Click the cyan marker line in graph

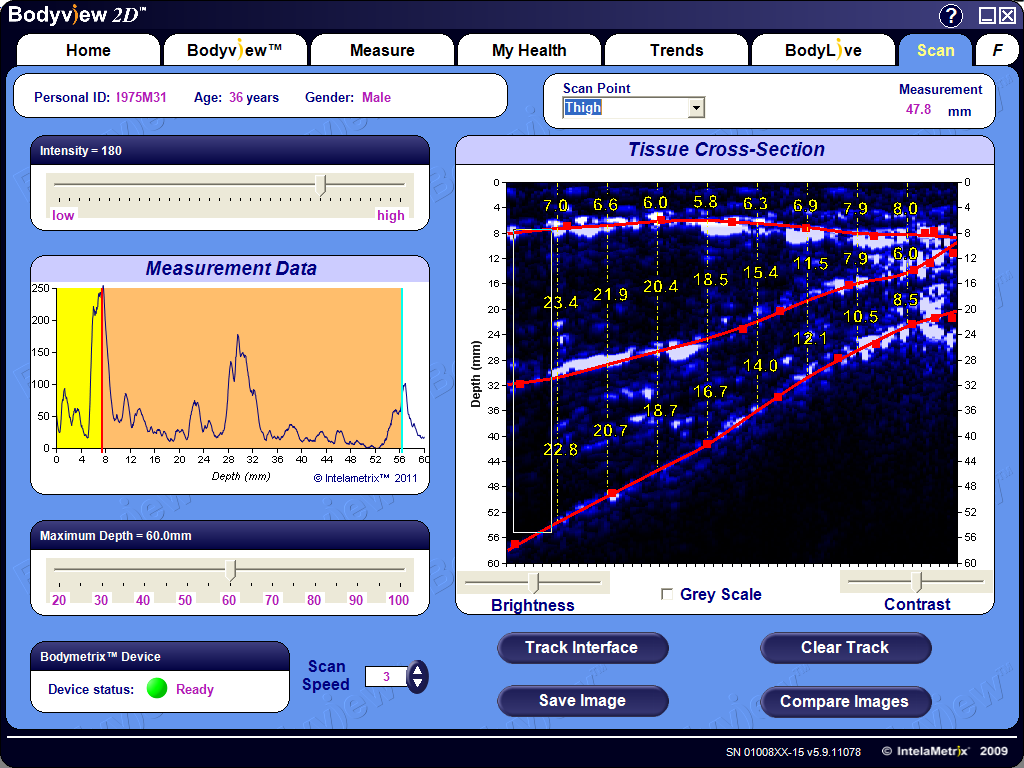pos(402,368)
